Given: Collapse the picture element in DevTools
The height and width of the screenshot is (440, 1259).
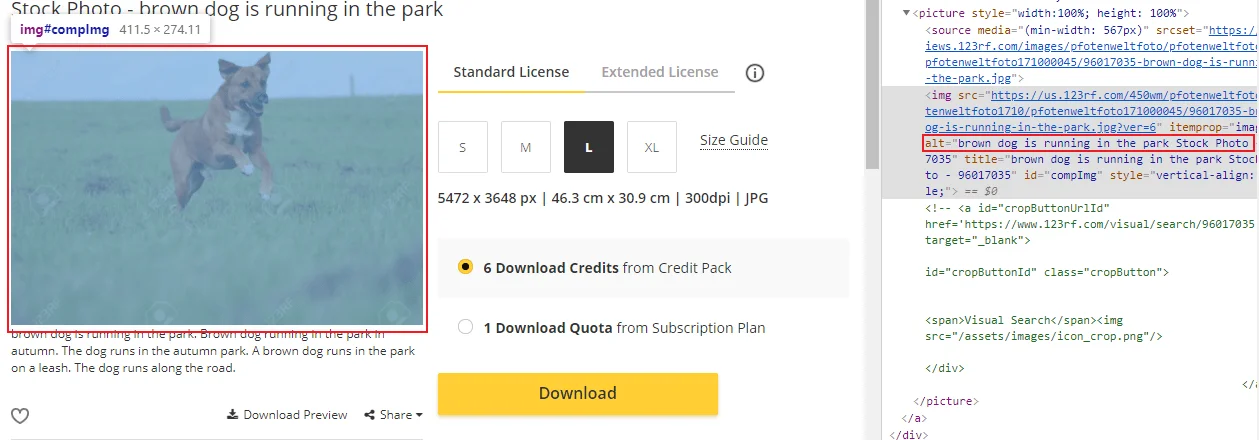Looking at the screenshot, I should click(907, 14).
